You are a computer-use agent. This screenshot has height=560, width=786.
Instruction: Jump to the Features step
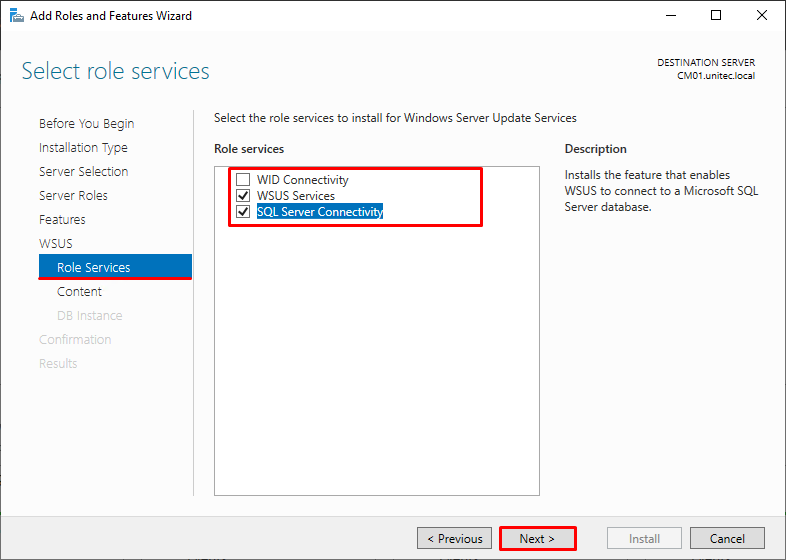(x=62, y=220)
